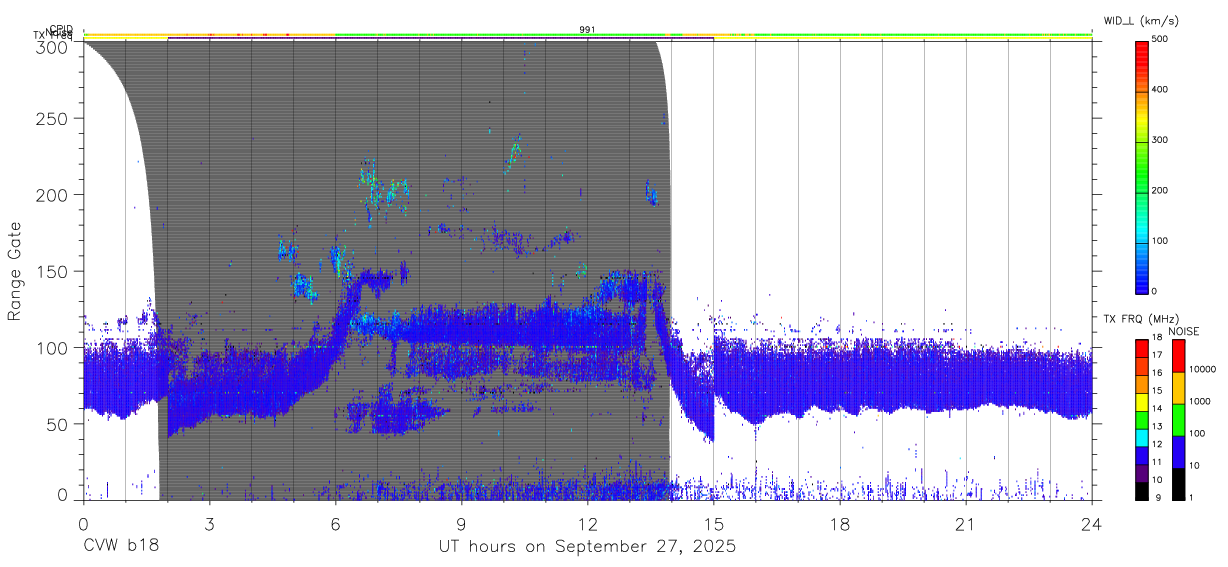Click the 9 hour tick on the UT axis
This screenshot has width=1228, height=567.
click(x=461, y=523)
